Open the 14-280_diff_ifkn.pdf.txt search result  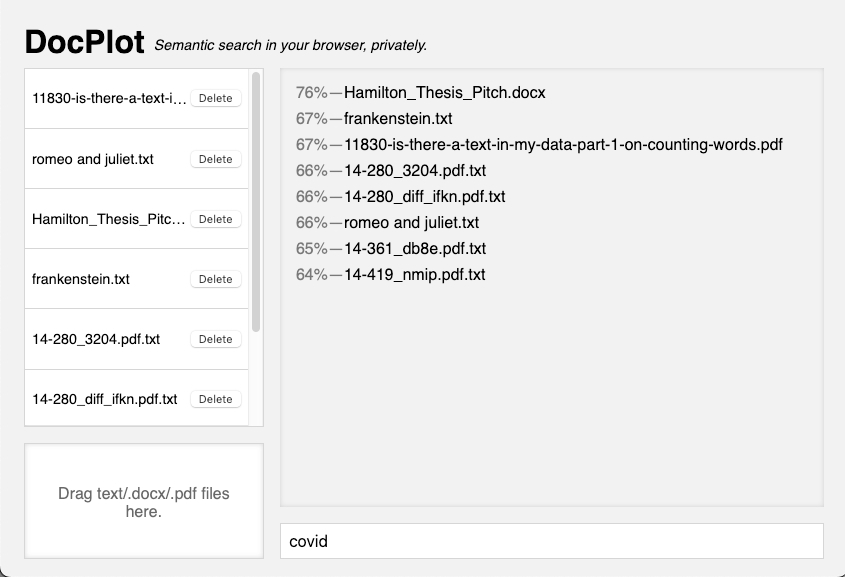click(x=424, y=197)
